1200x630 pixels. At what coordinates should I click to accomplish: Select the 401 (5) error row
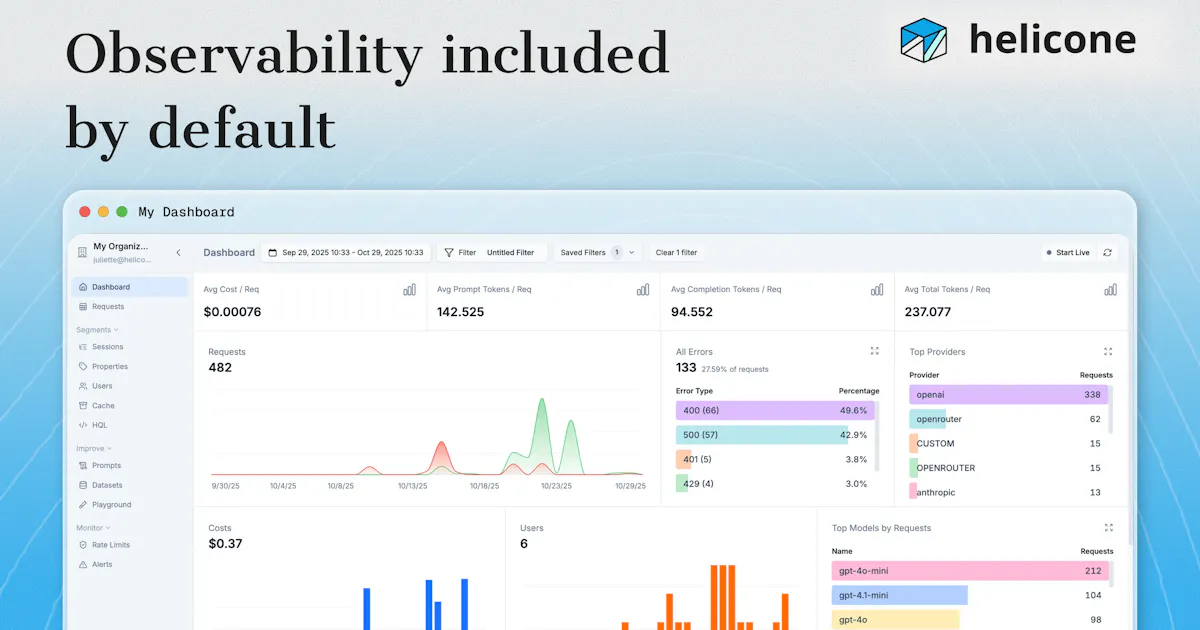775,459
